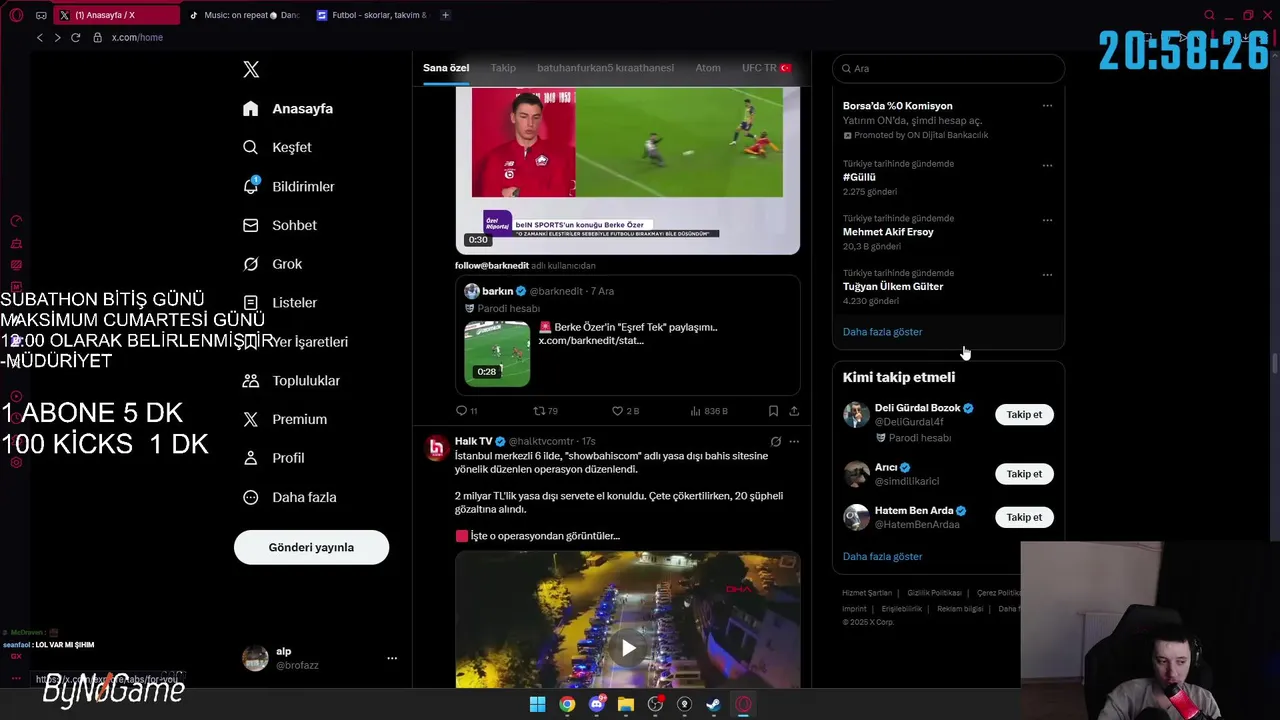Switch to Futbol skorlar browser tab
This screenshot has width=1280, height=720.
(372, 15)
